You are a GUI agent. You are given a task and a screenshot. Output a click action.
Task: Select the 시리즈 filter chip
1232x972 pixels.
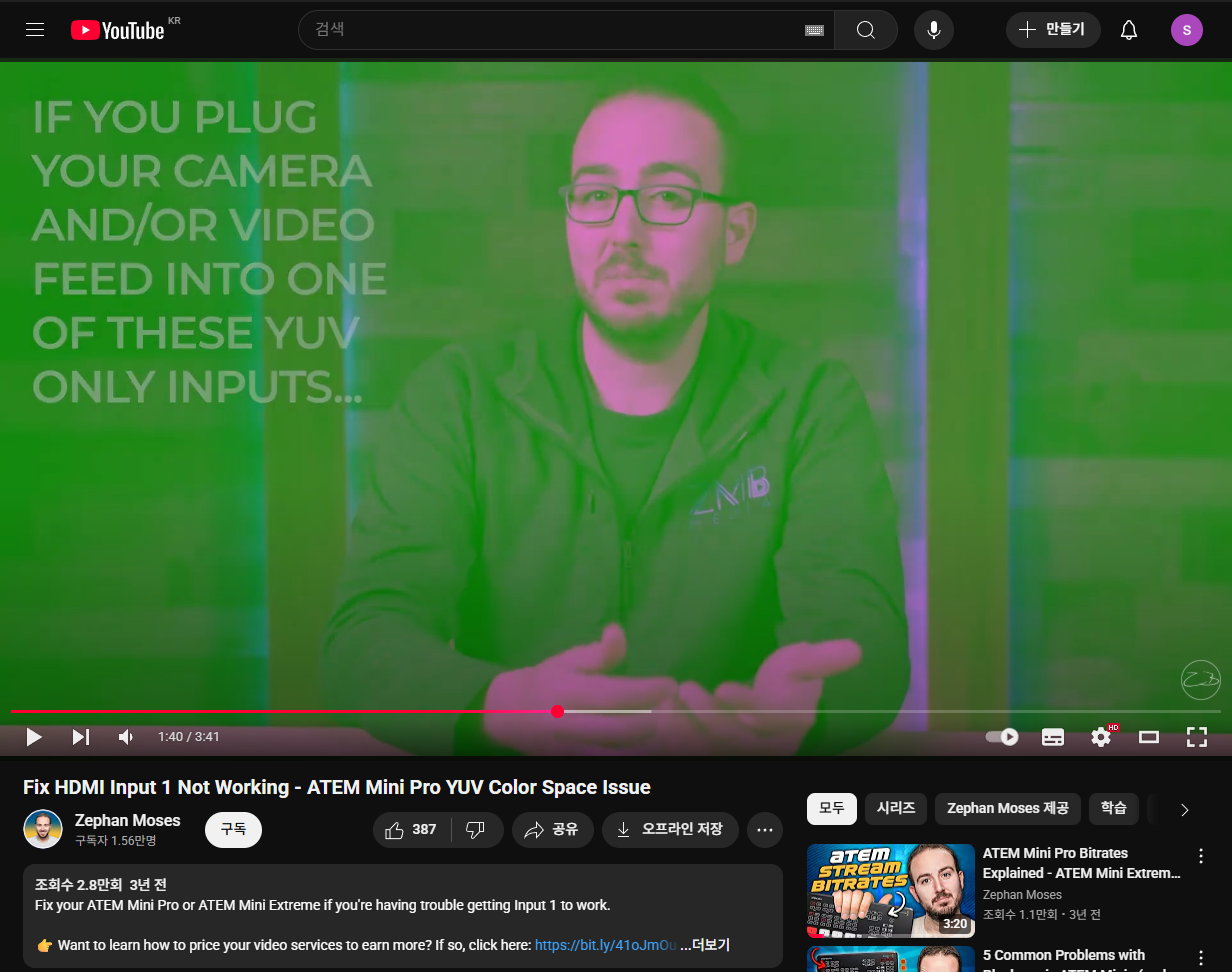(x=896, y=808)
